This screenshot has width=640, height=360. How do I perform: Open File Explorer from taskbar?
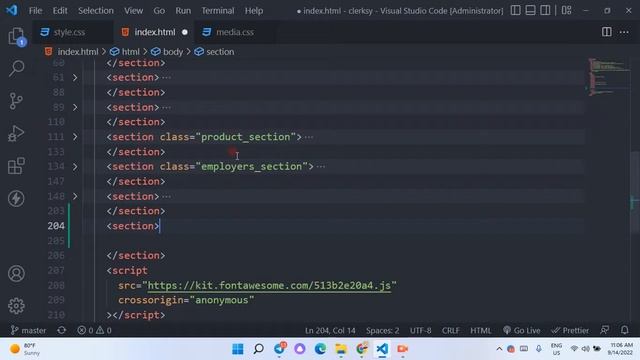[x=341, y=349]
